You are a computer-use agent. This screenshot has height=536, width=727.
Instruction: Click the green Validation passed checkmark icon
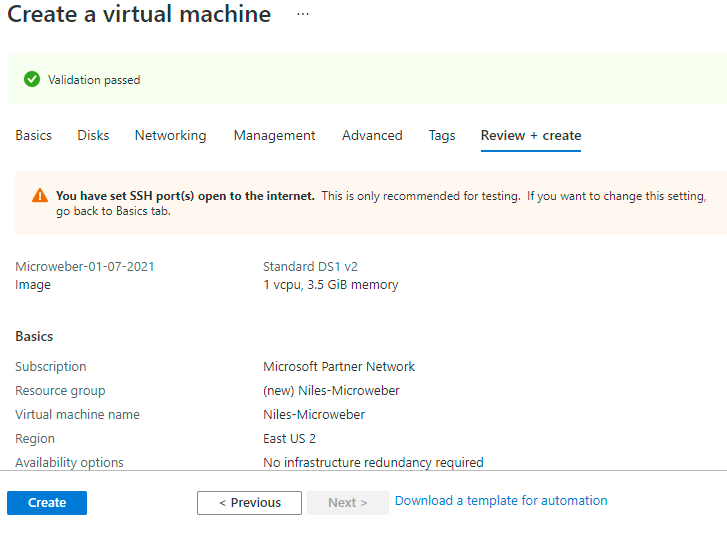[x=32, y=79]
